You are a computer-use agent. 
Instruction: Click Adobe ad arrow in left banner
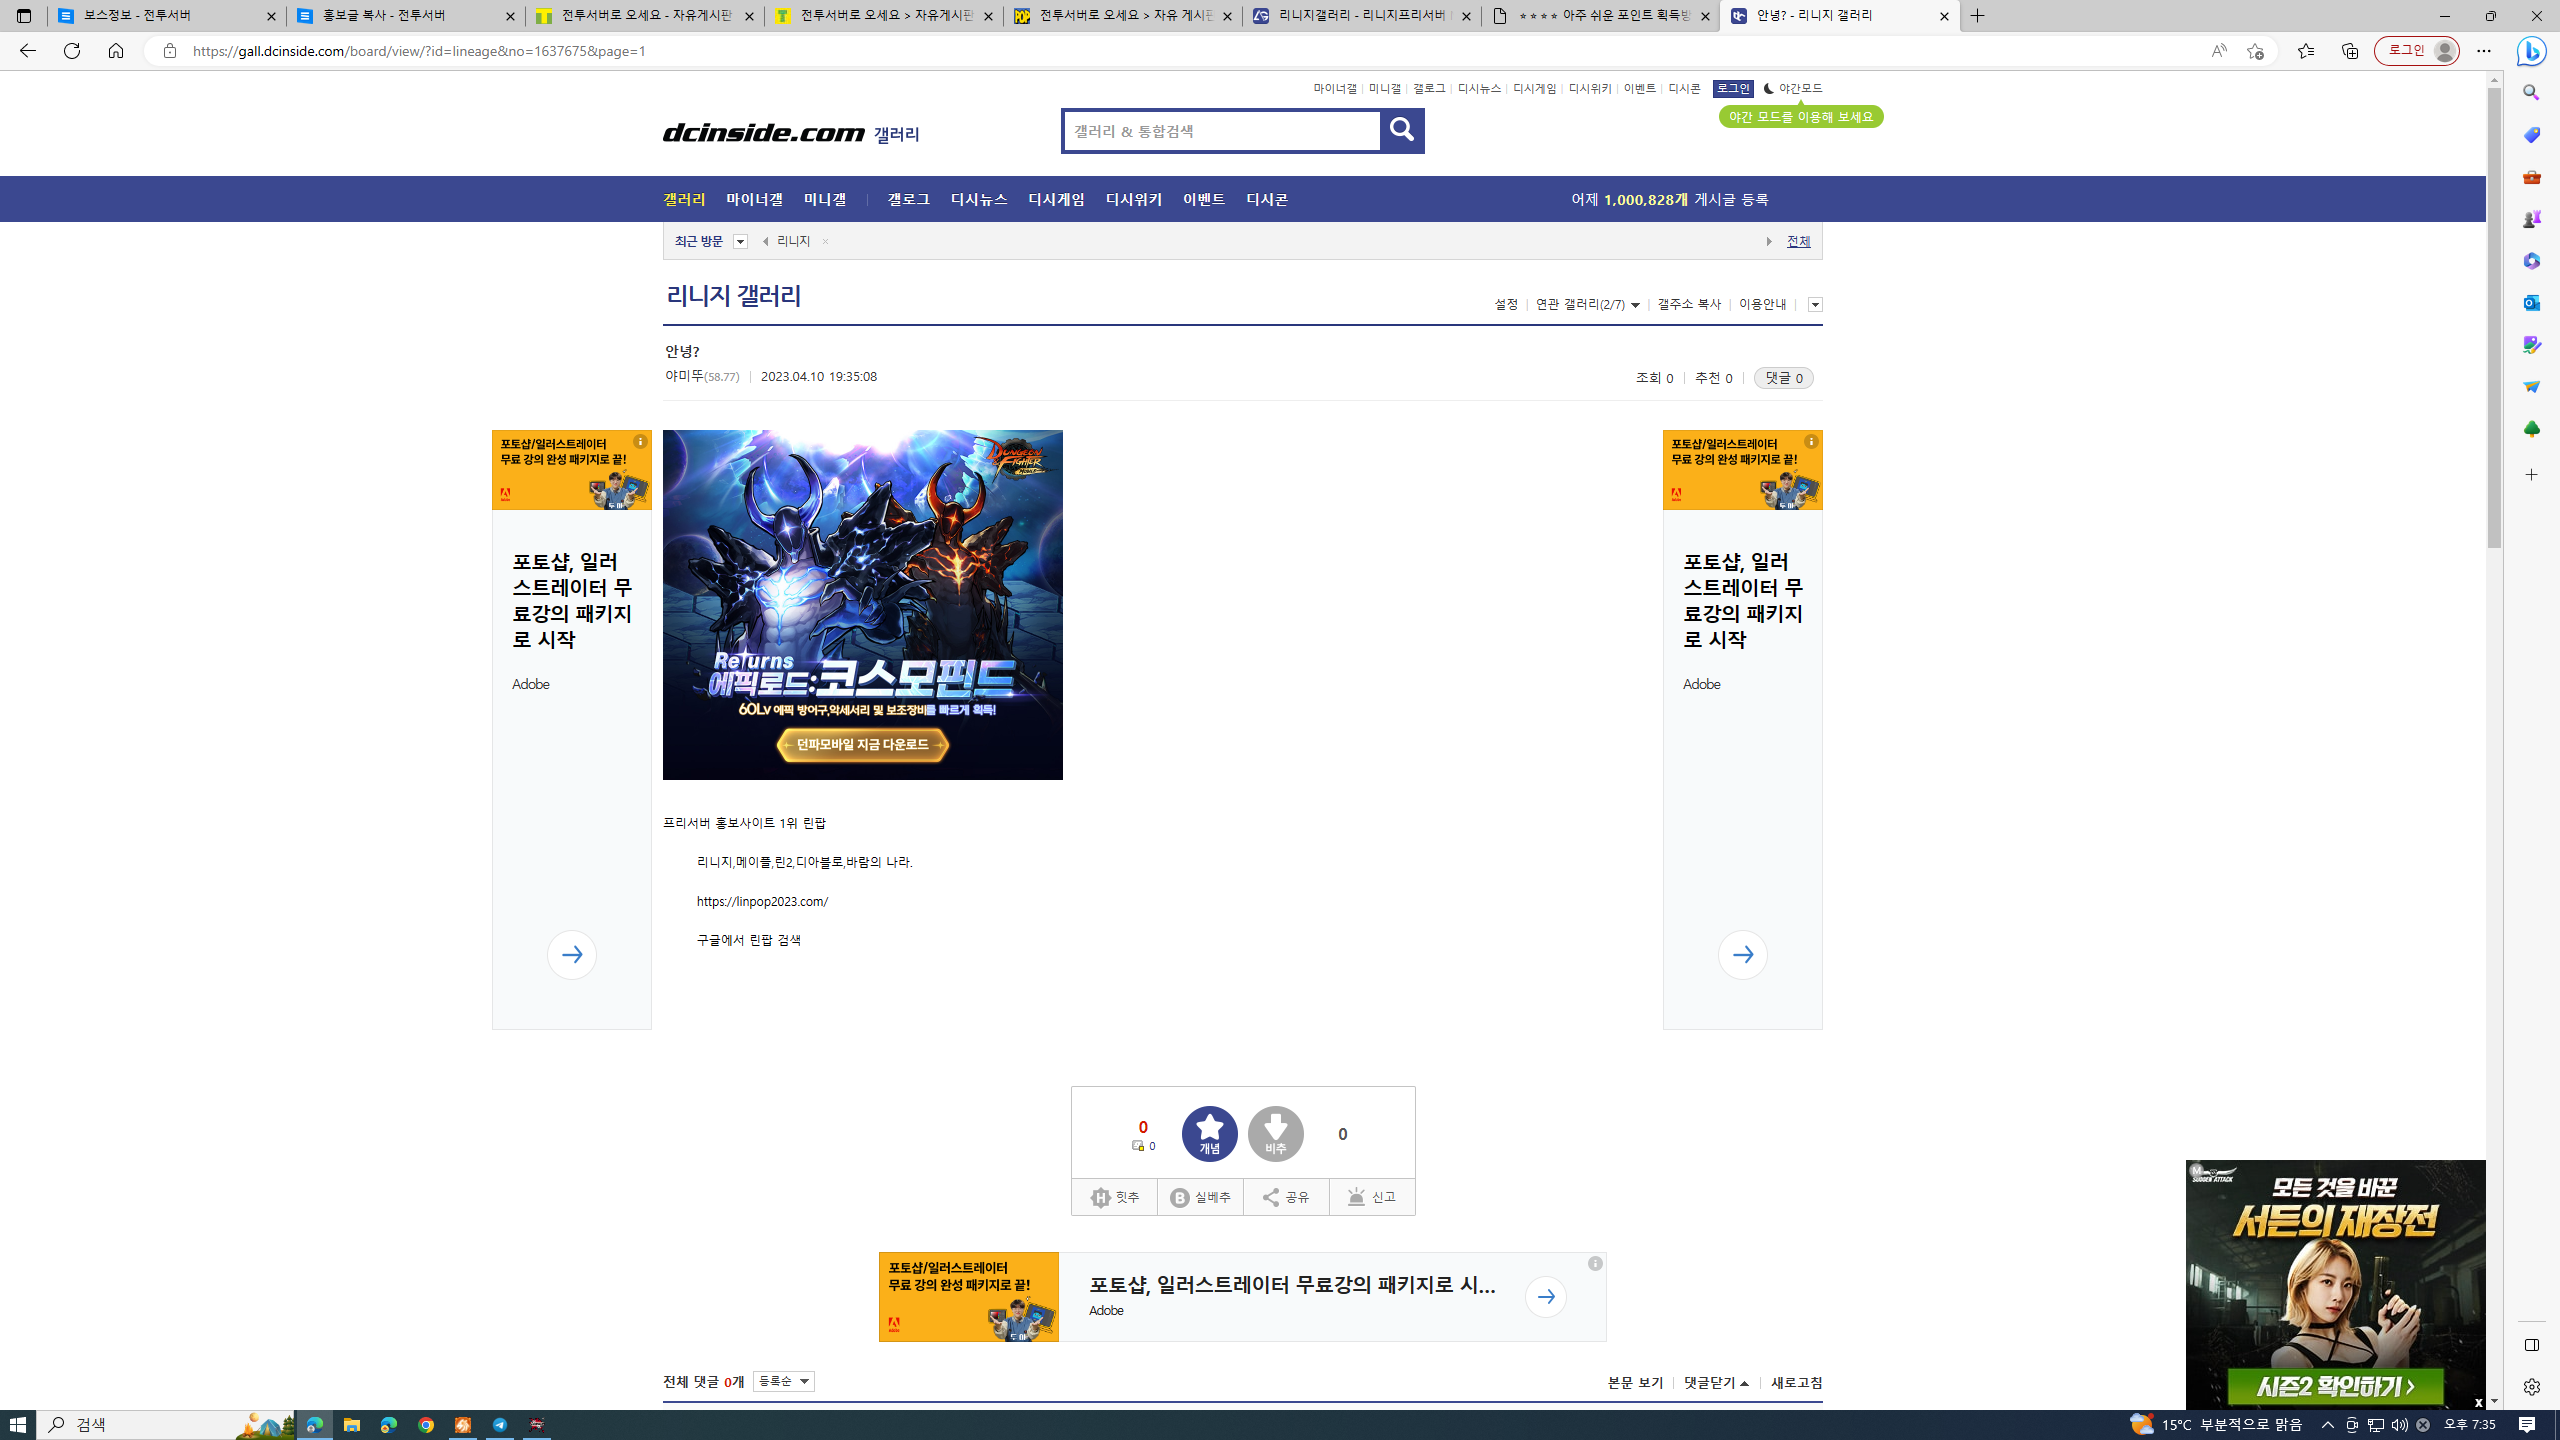pos(572,955)
